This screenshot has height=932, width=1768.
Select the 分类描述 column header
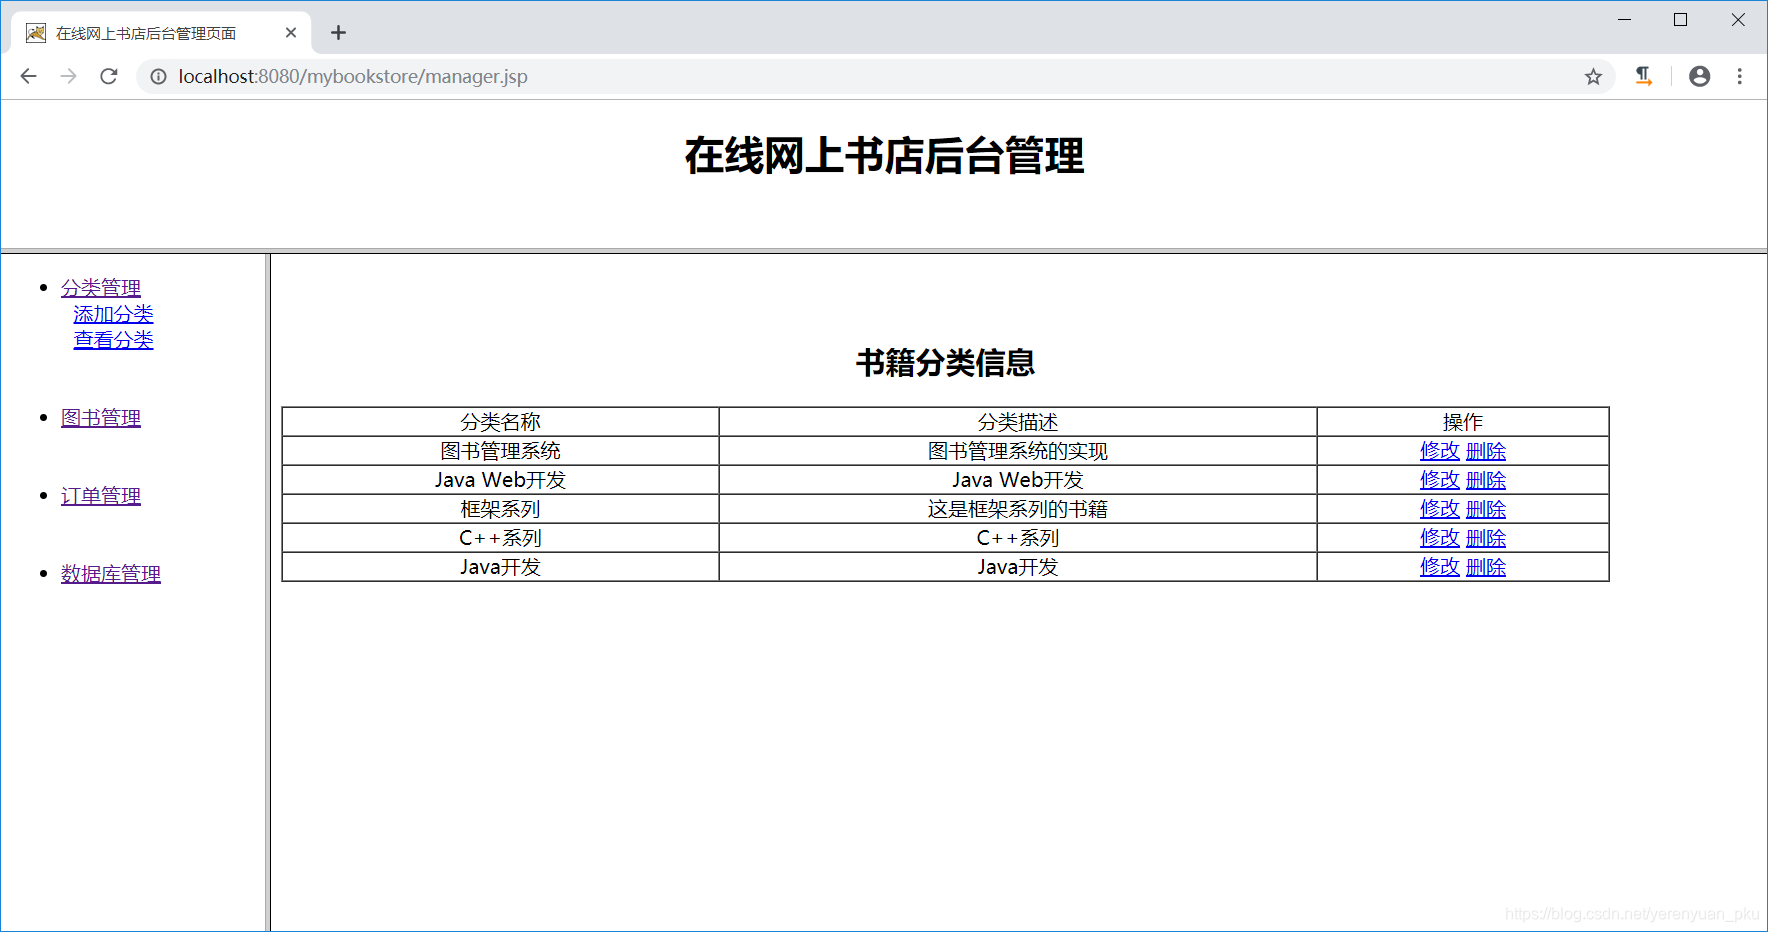tap(1018, 422)
